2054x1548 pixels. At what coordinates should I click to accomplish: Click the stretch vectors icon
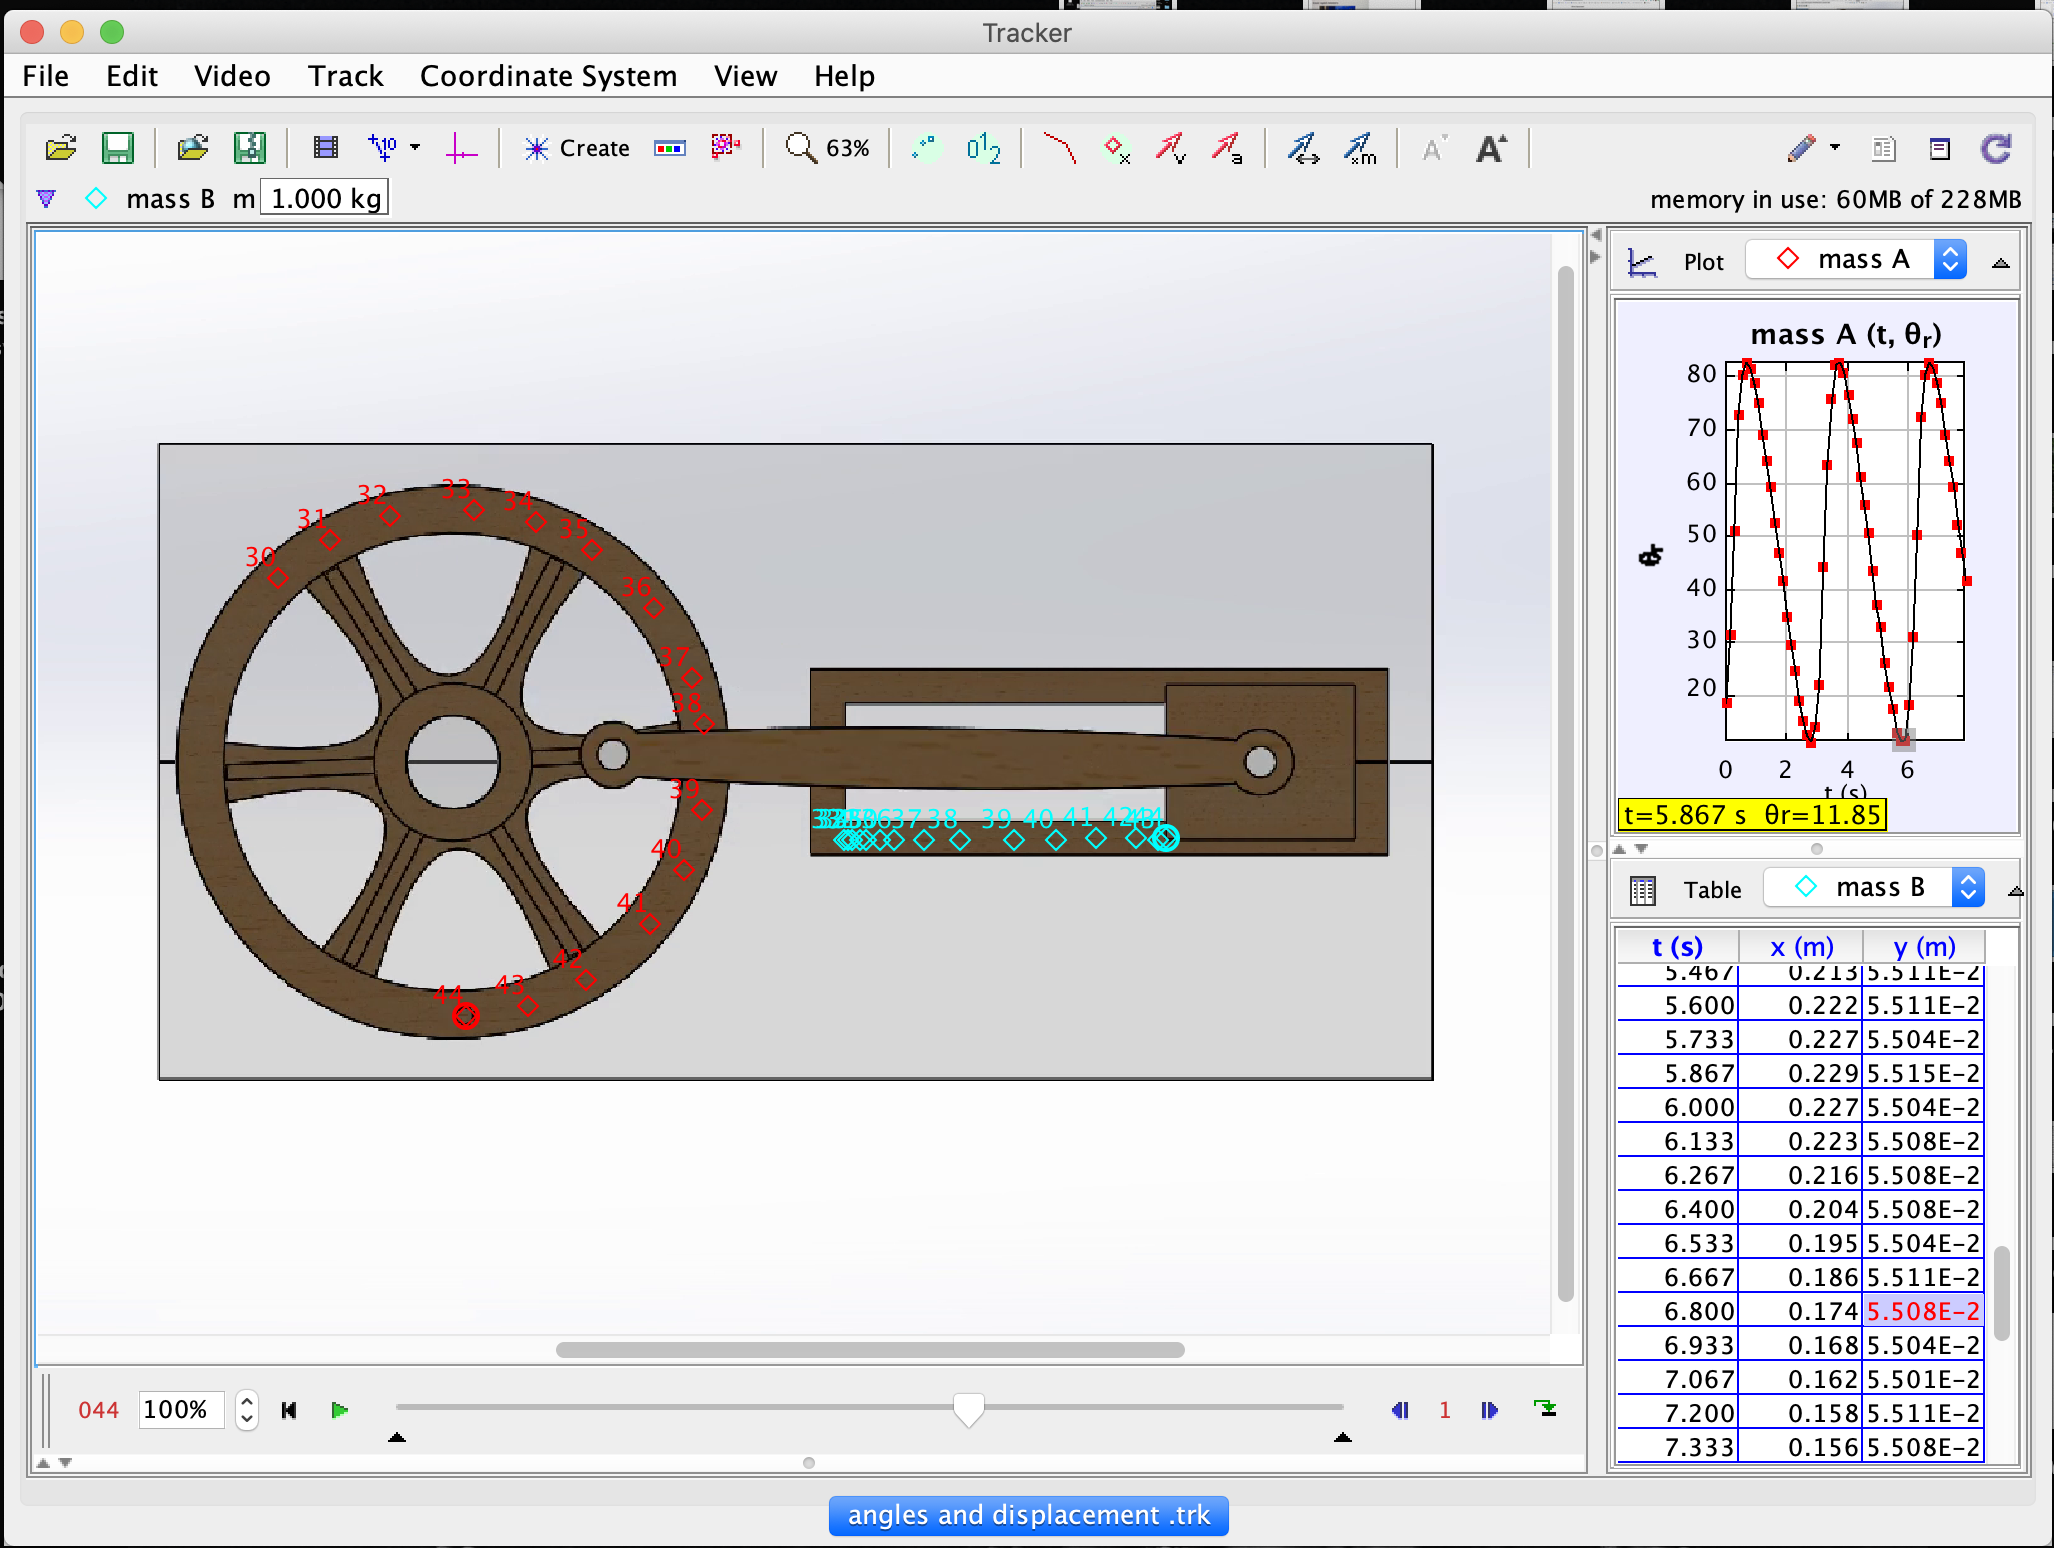click(1303, 148)
